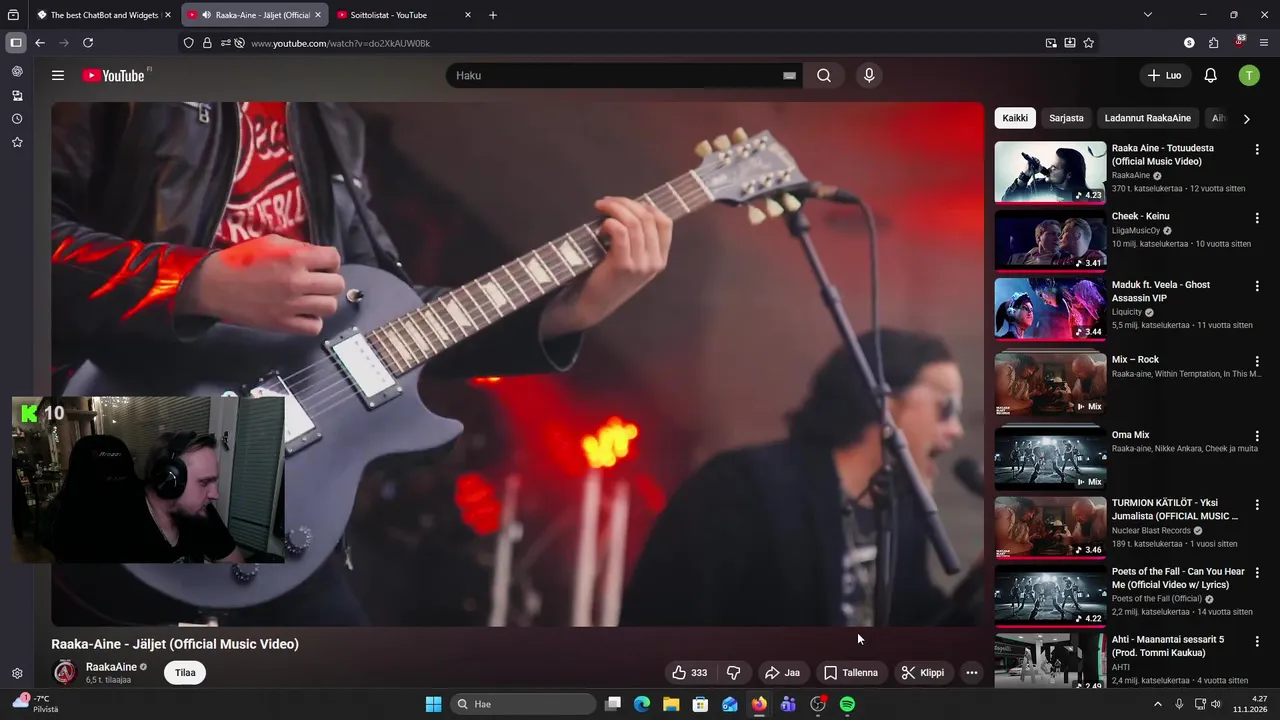
Task: Go back in browser history
Action: pos(40,43)
